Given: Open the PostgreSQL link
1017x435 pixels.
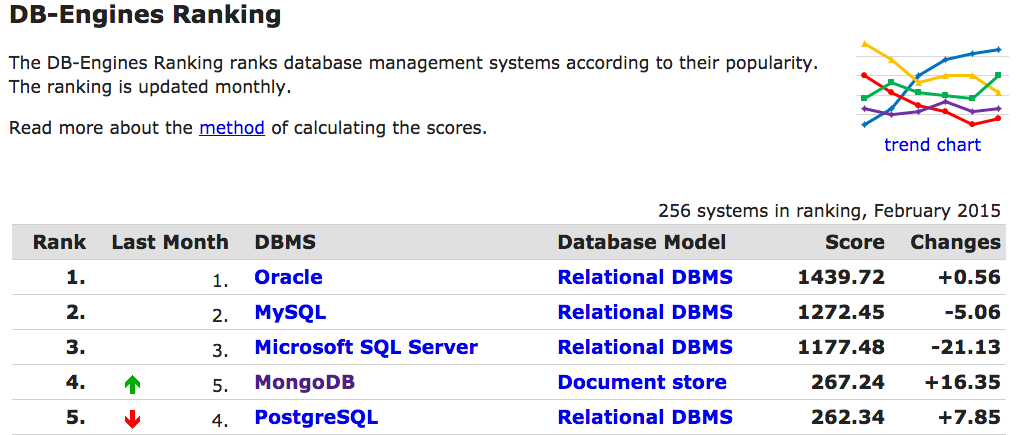Looking at the screenshot, I should tap(316, 417).
